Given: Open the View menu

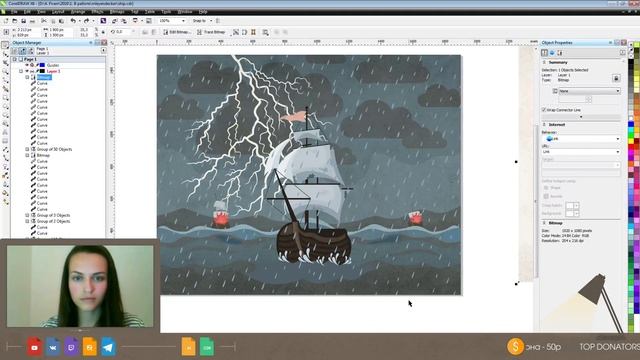Looking at the screenshot, I should (42, 12).
